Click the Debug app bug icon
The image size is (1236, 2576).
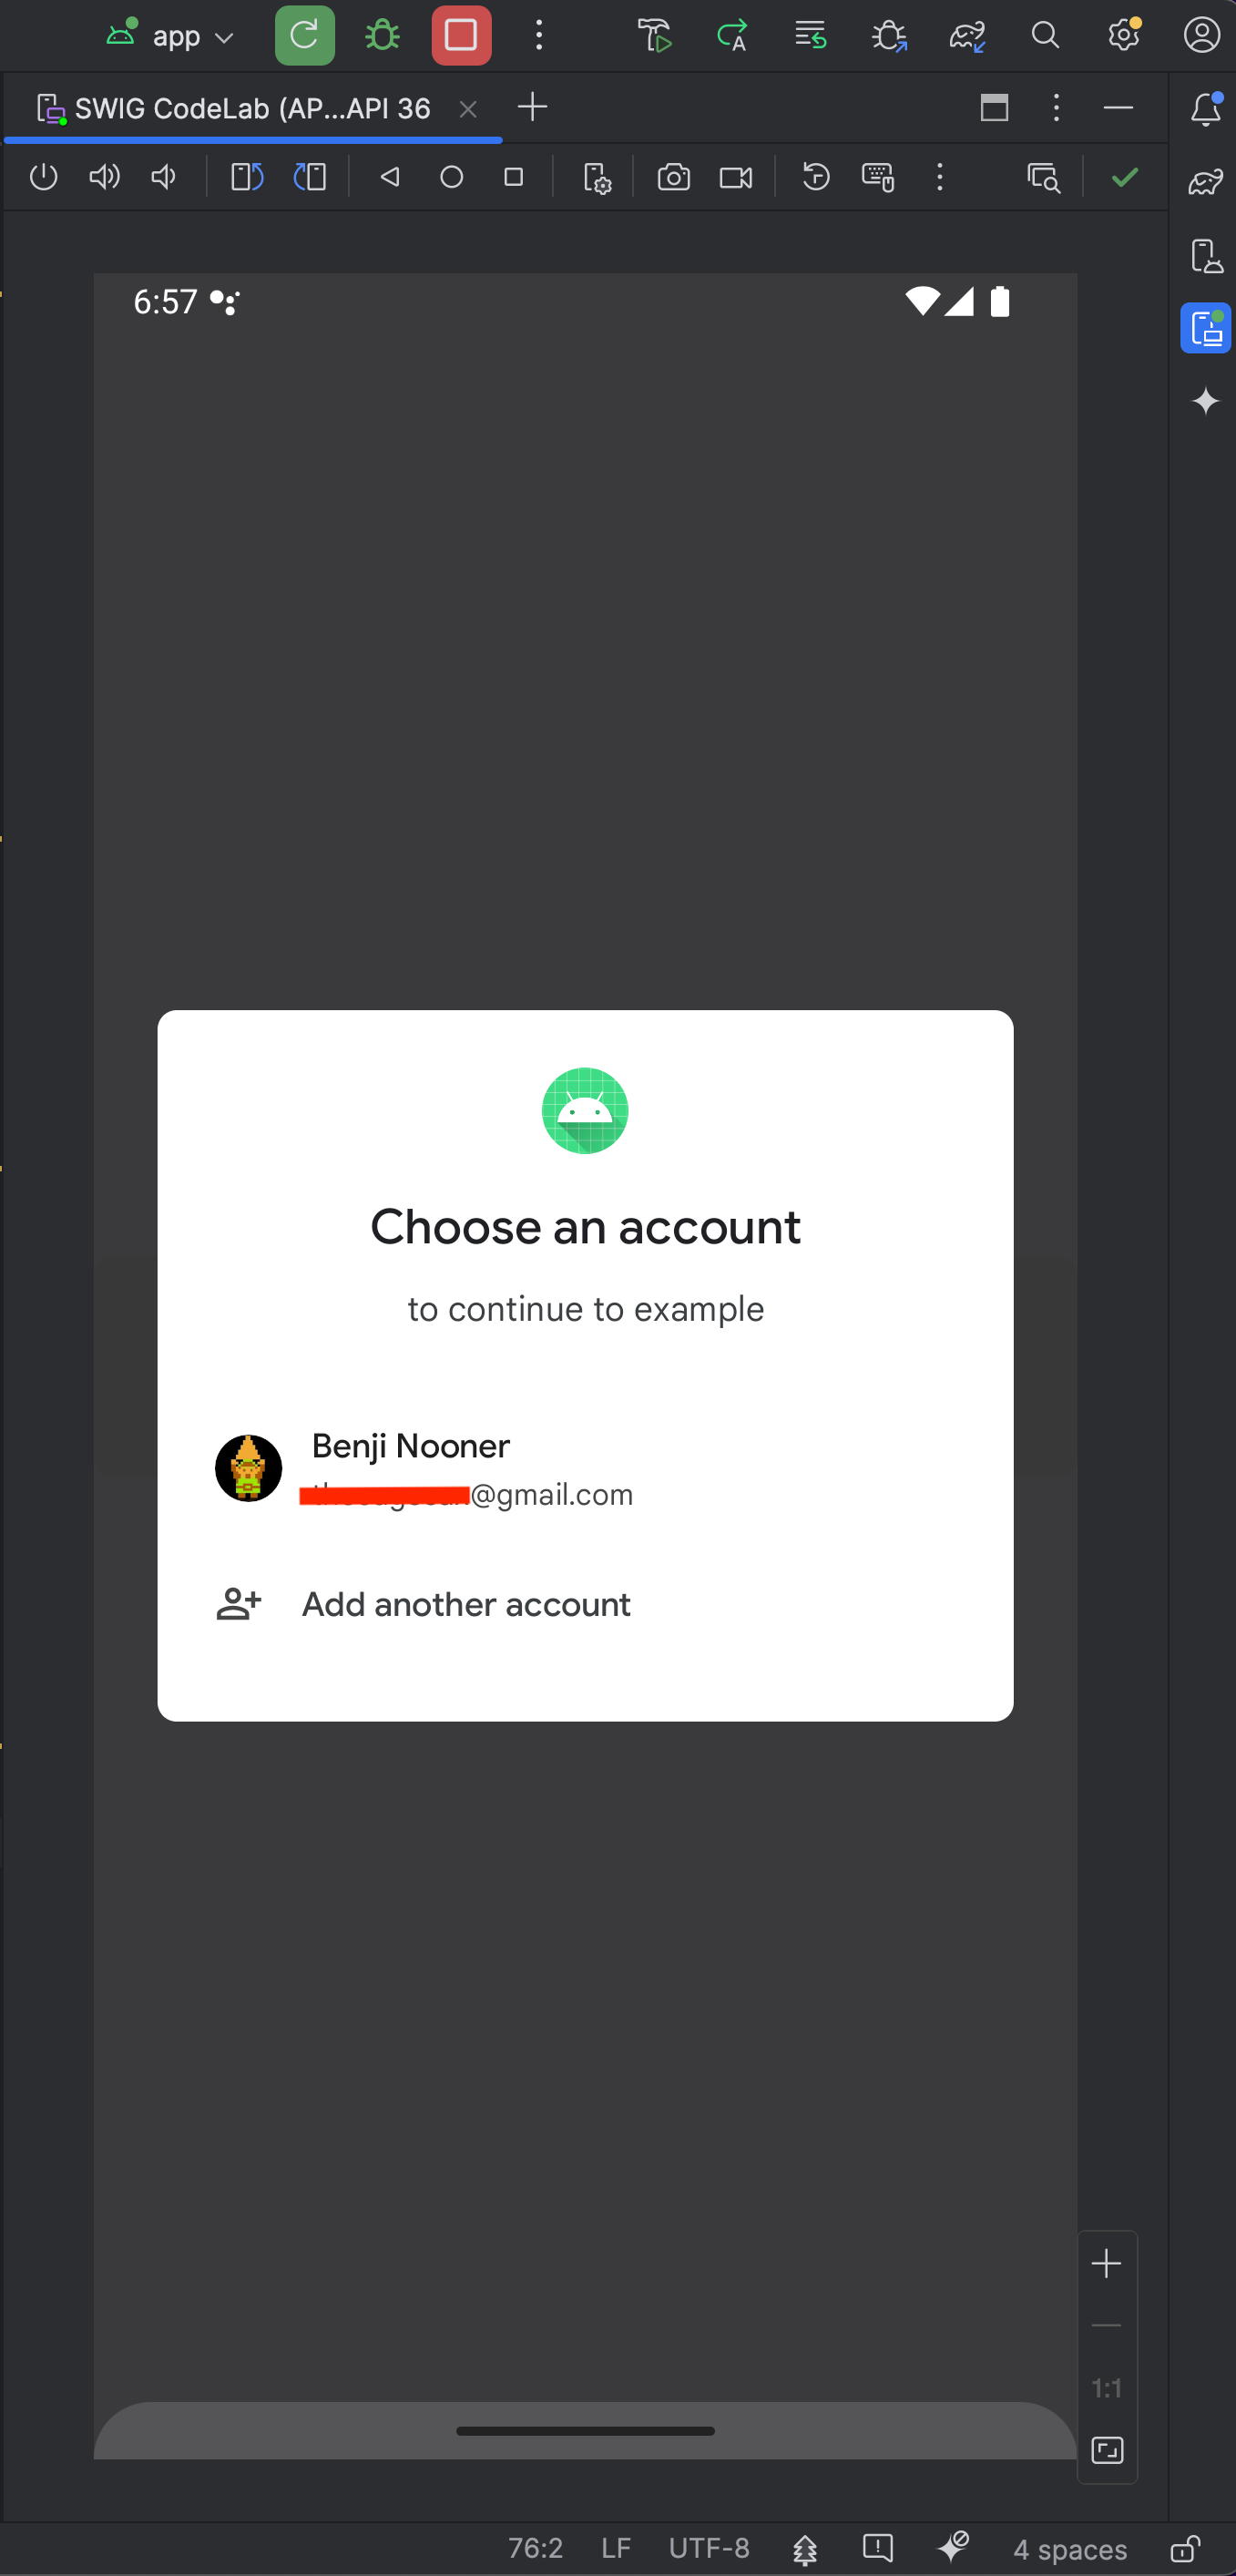click(382, 36)
